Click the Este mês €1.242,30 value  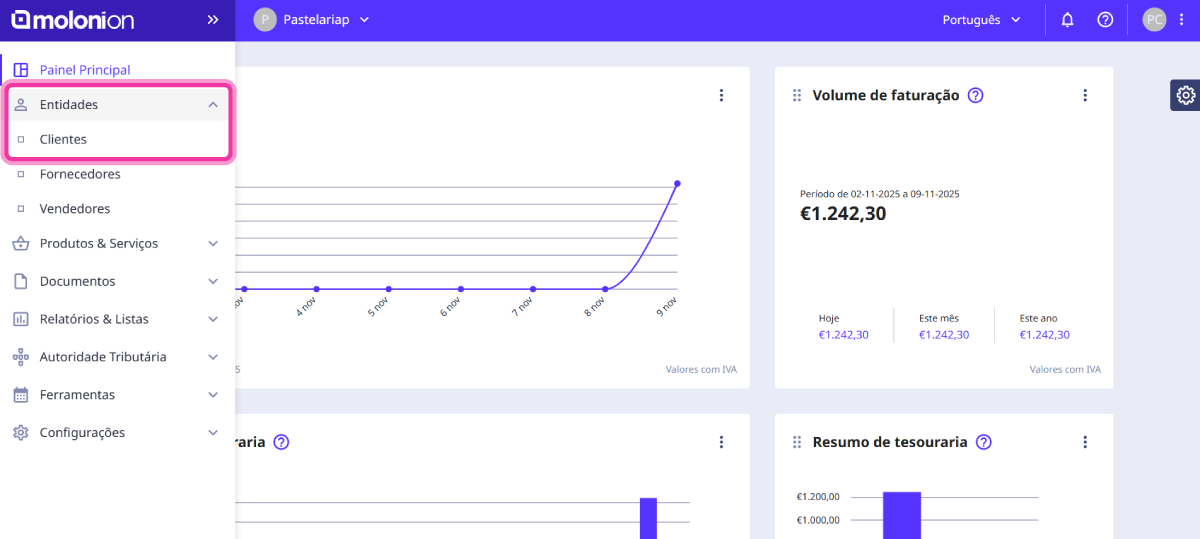coord(943,335)
